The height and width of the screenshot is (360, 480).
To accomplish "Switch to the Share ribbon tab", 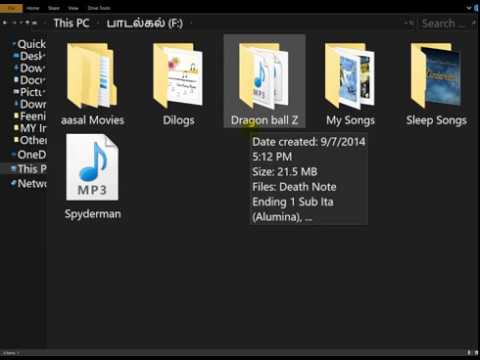I will click(53, 8).
